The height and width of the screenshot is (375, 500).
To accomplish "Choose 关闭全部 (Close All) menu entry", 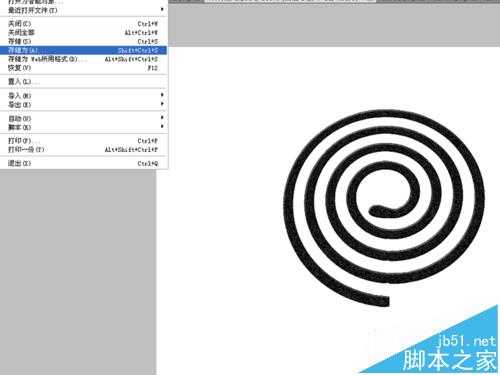I will [83, 32].
